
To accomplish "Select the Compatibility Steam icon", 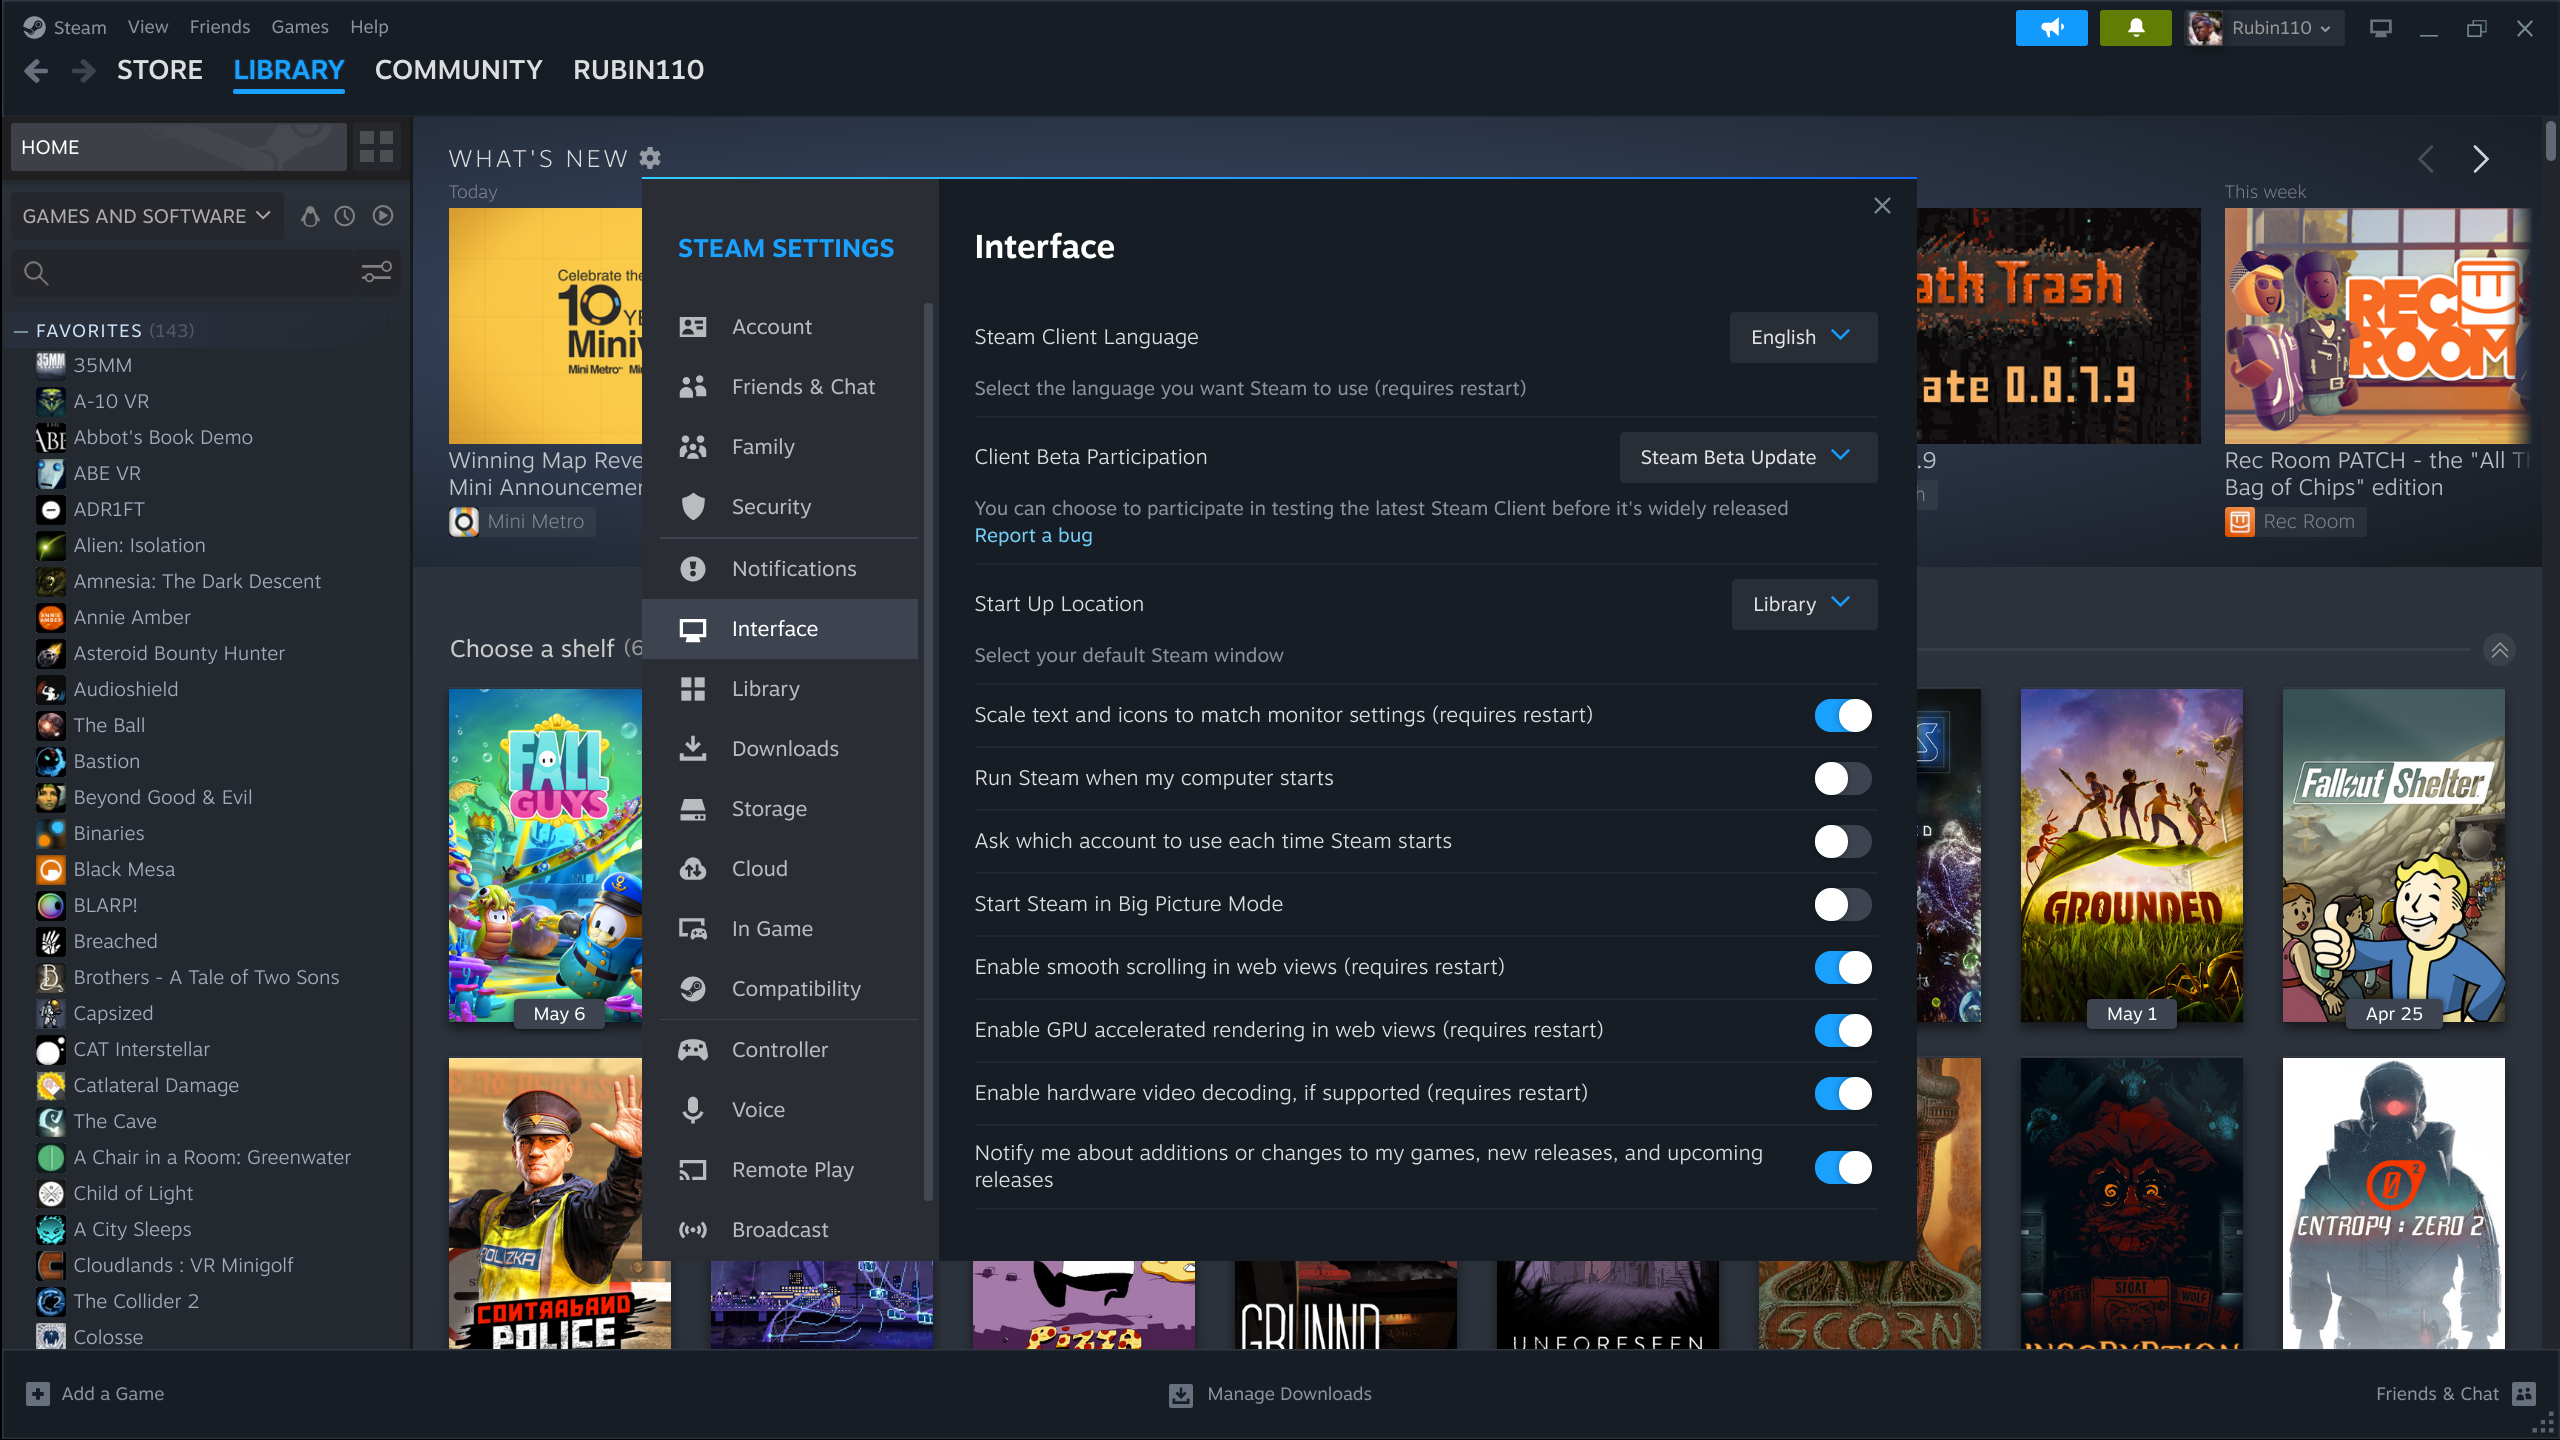I will tap(693, 989).
